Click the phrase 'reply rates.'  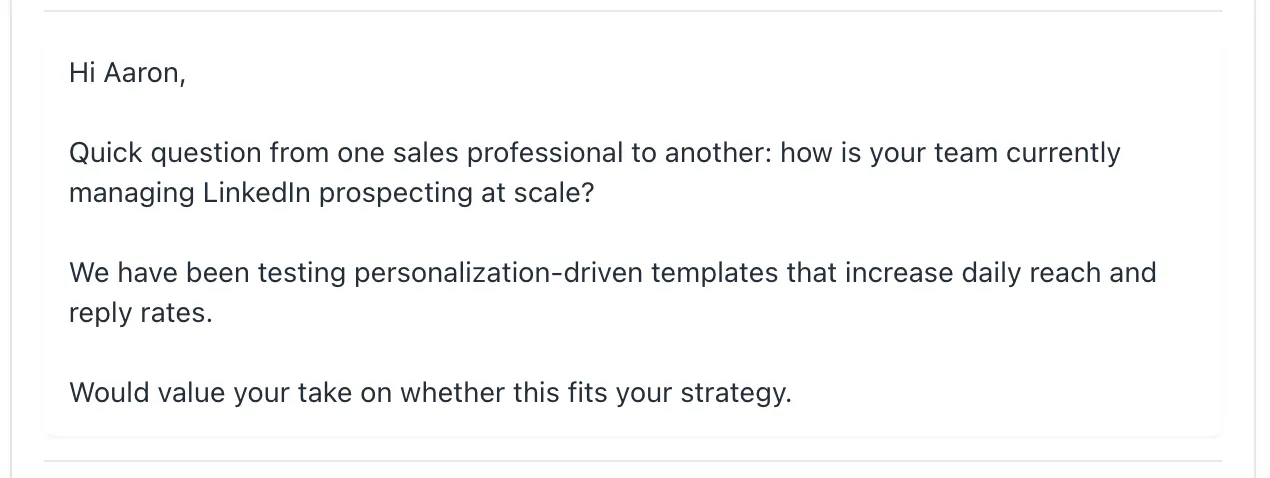click(x=140, y=312)
